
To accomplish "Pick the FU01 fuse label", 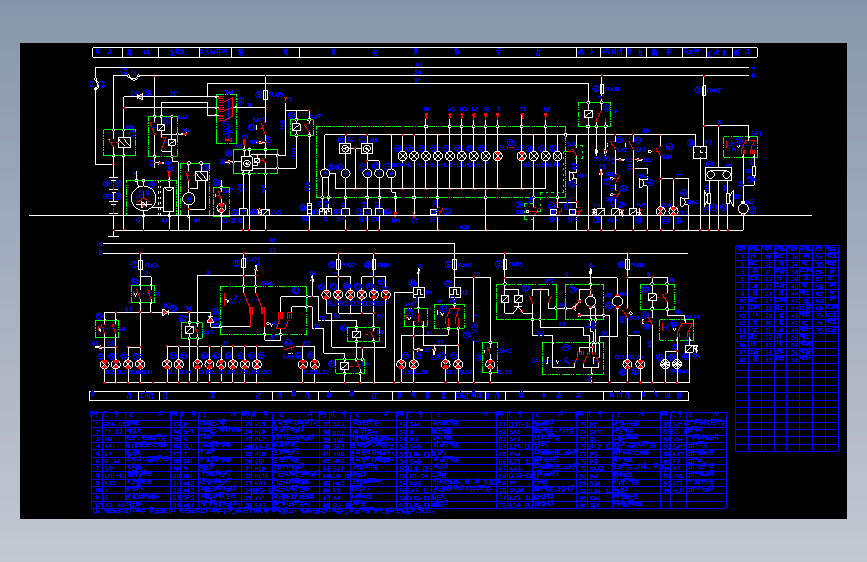I will point(383,265).
